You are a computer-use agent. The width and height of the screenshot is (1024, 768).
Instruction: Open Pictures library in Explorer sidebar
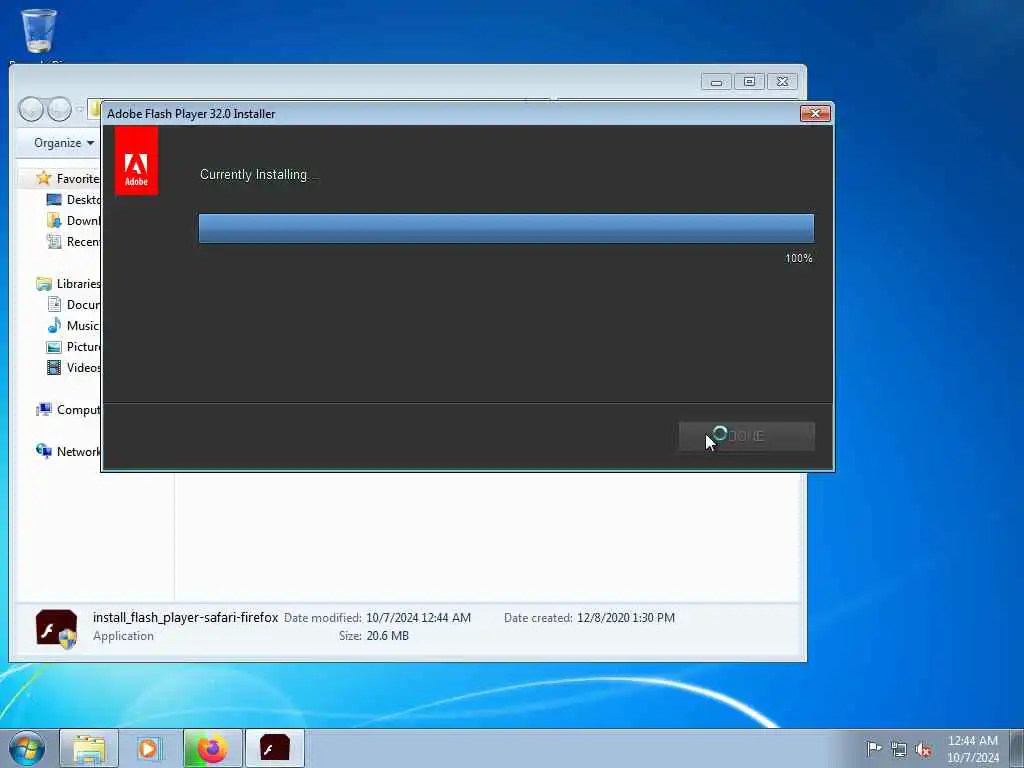pyautogui.click(x=84, y=347)
